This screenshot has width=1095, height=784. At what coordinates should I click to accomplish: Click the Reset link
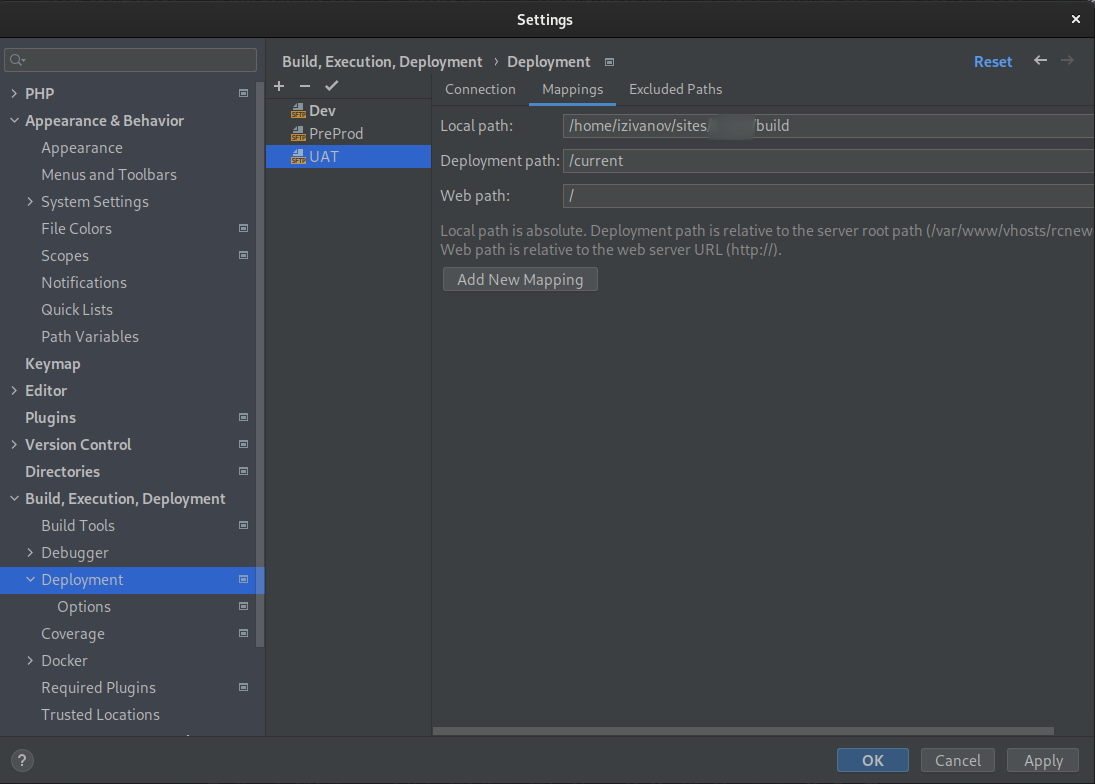click(992, 61)
